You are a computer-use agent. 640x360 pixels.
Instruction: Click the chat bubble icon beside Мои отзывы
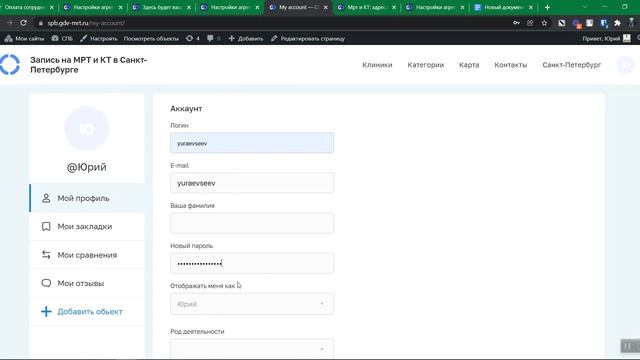pos(46,283)
